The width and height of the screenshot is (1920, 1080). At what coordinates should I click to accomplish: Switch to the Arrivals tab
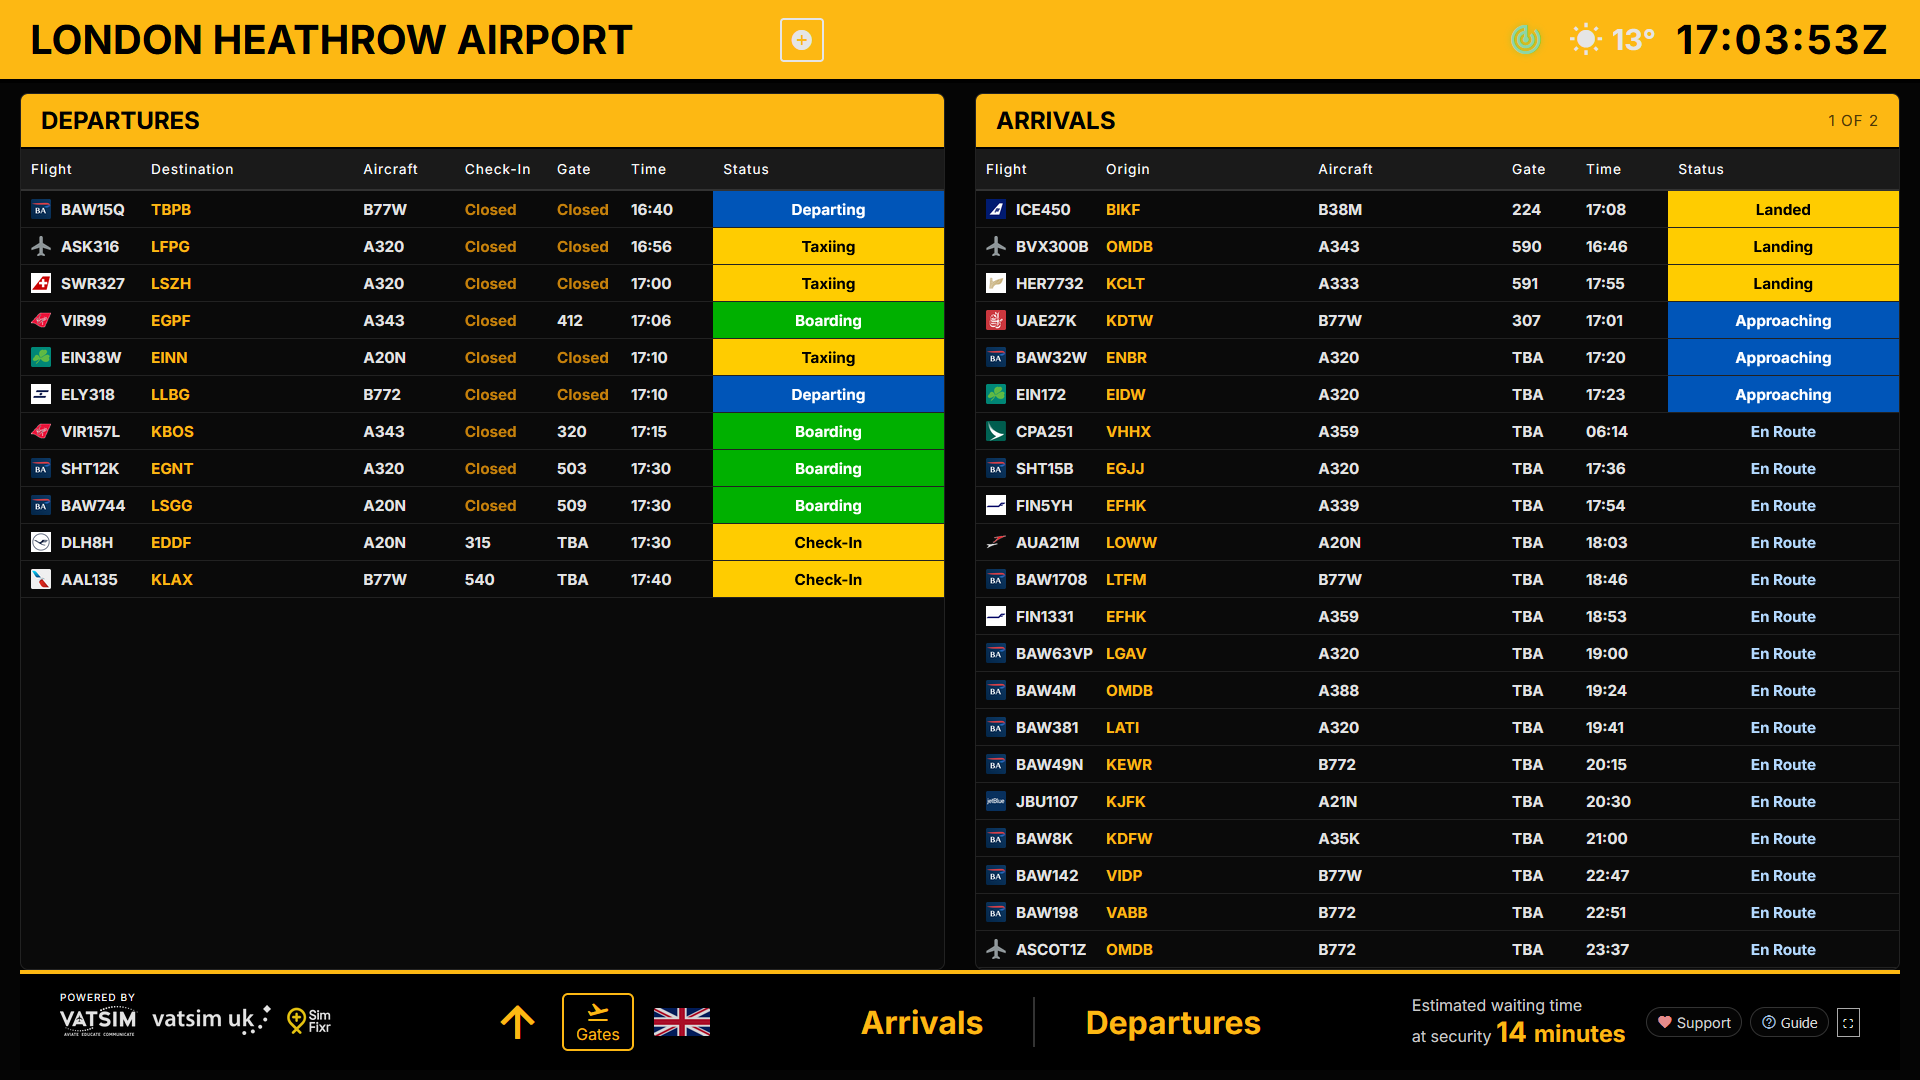(921, 1022)
